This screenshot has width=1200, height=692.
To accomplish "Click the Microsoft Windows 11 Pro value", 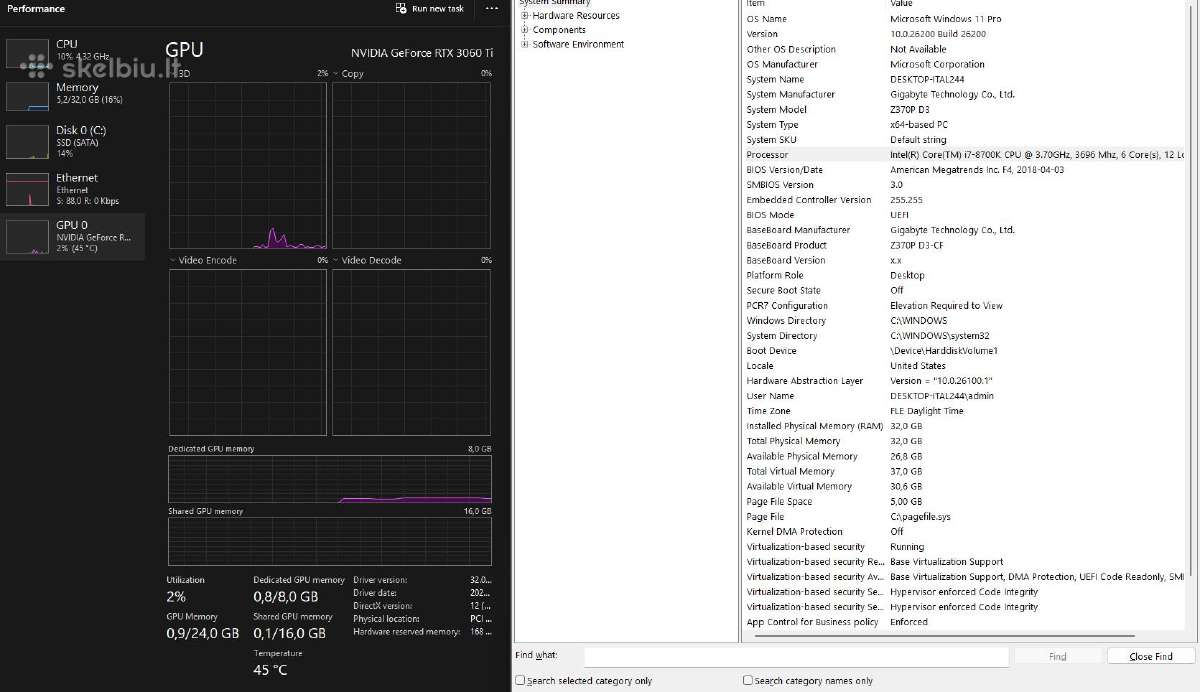I will (945, 19).
